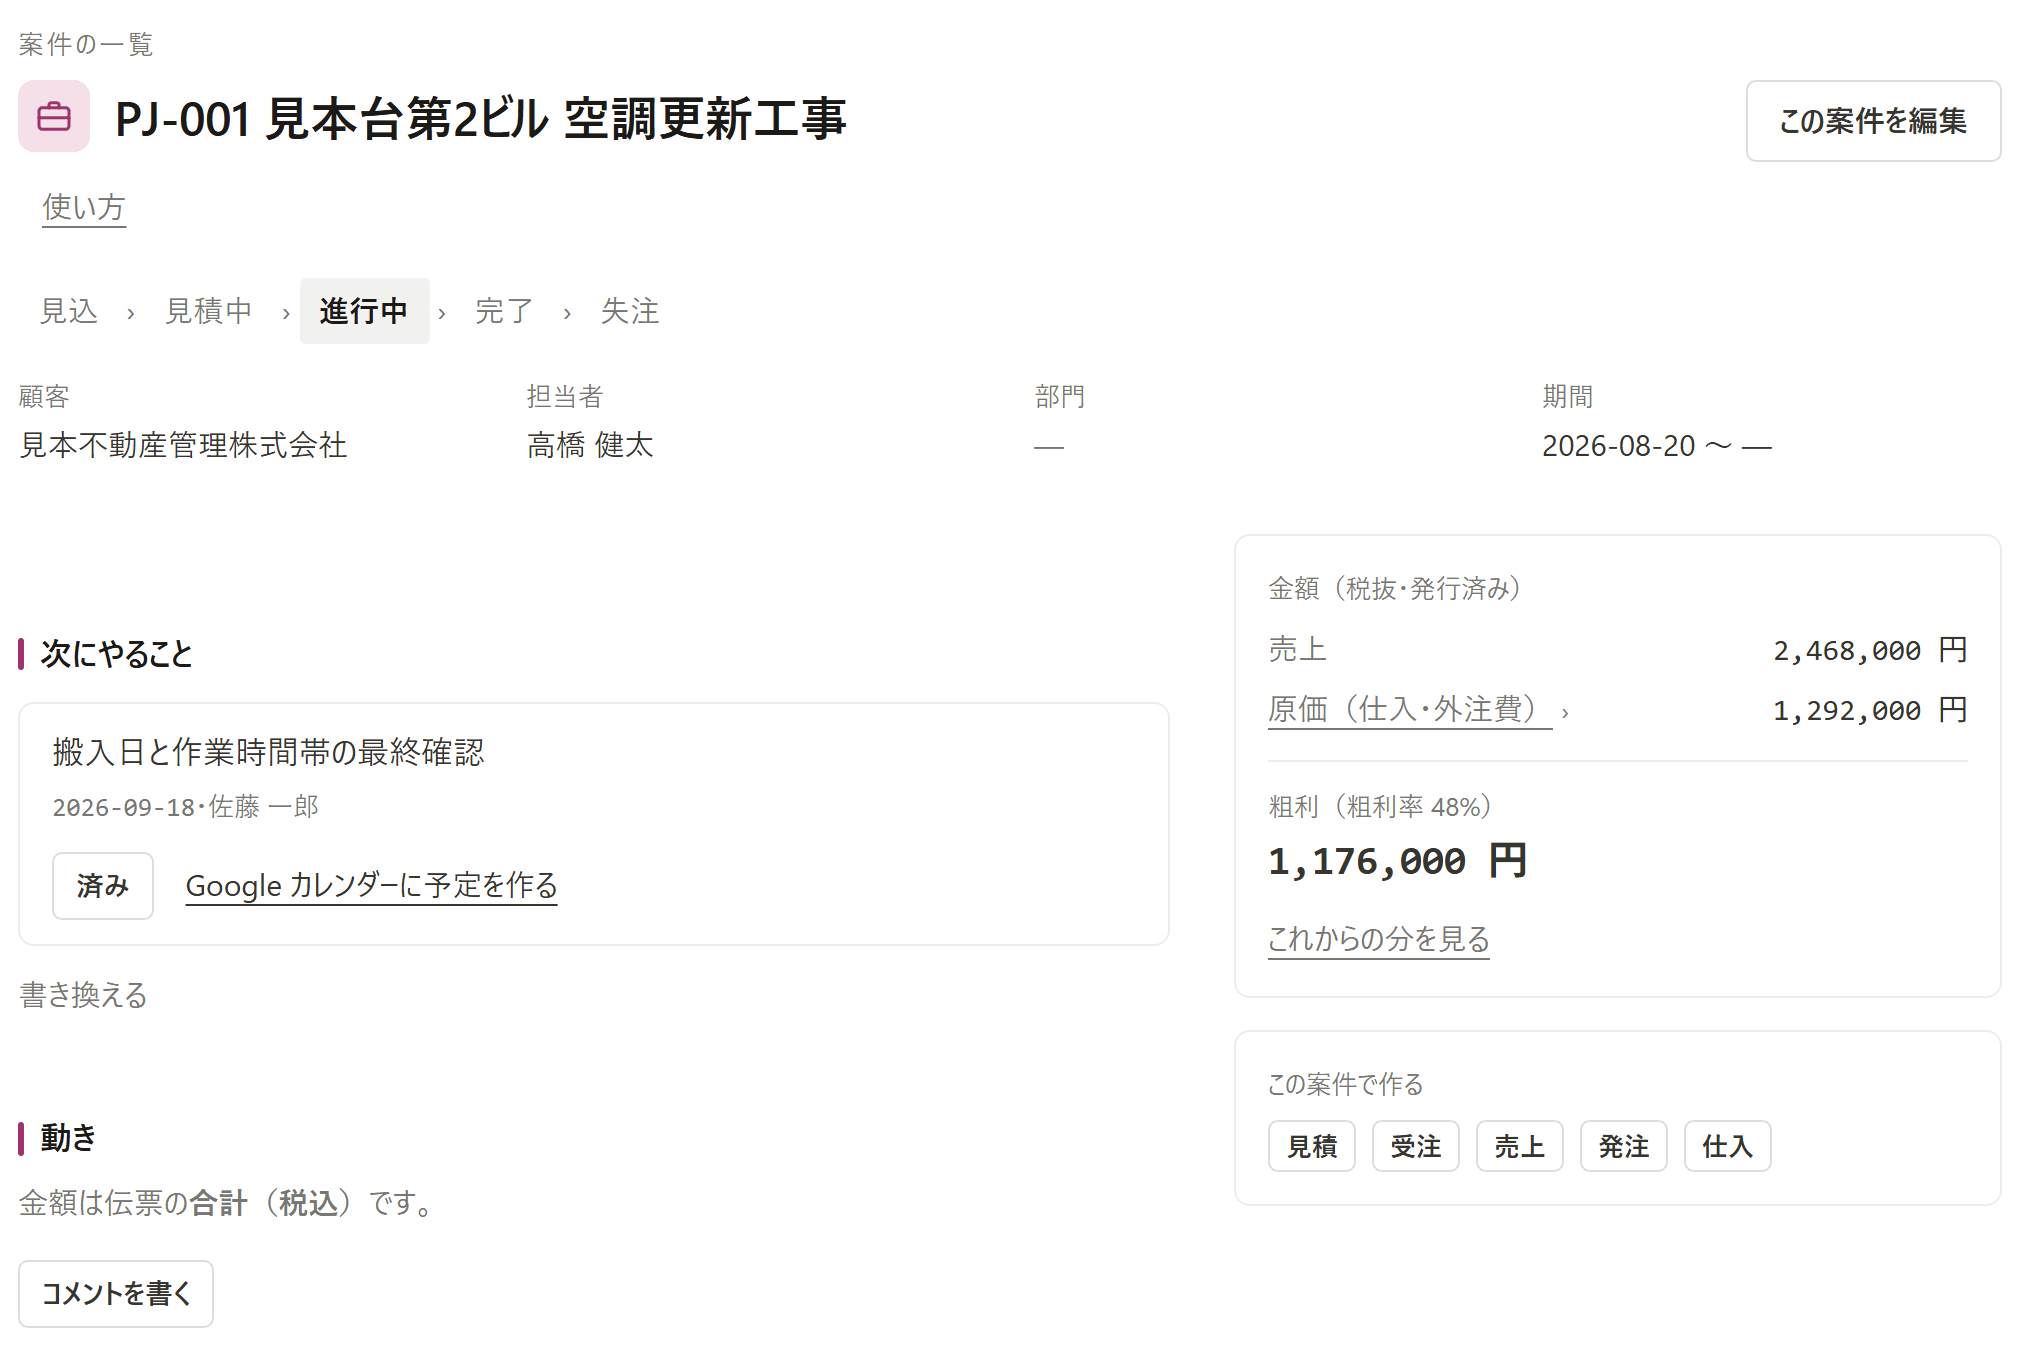This screenshot has width=2020, height=1345.
Task: Click the task title 搬入日と作業時間帯の最終確認
Action: (x=269, y=752)
